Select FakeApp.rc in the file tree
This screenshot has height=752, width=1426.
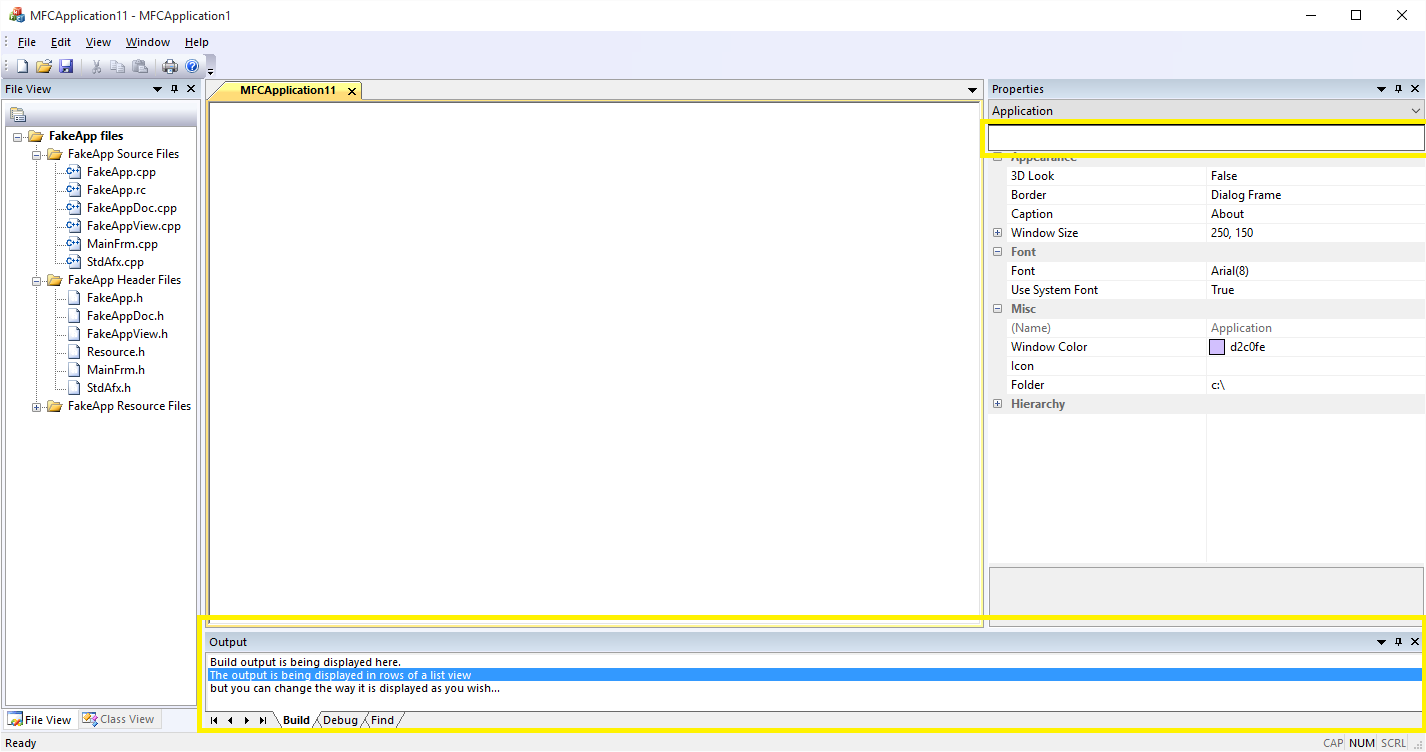pos(116,190)
